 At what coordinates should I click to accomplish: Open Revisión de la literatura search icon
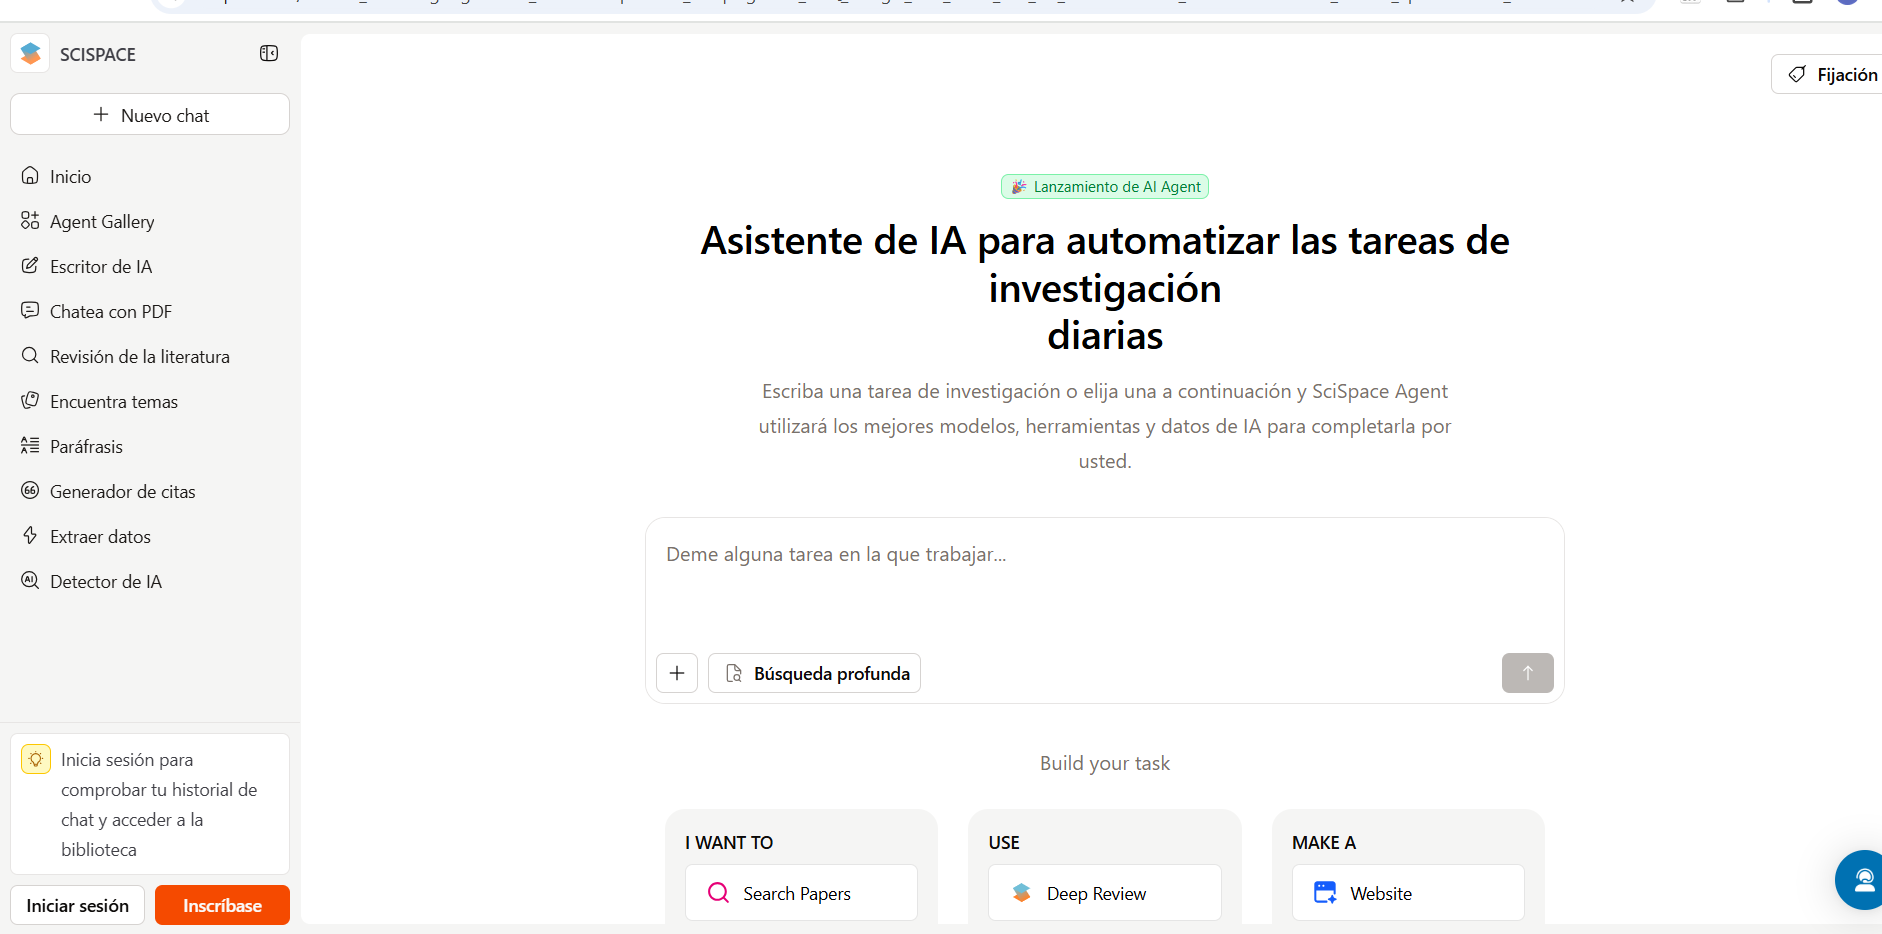coord(30,356)
